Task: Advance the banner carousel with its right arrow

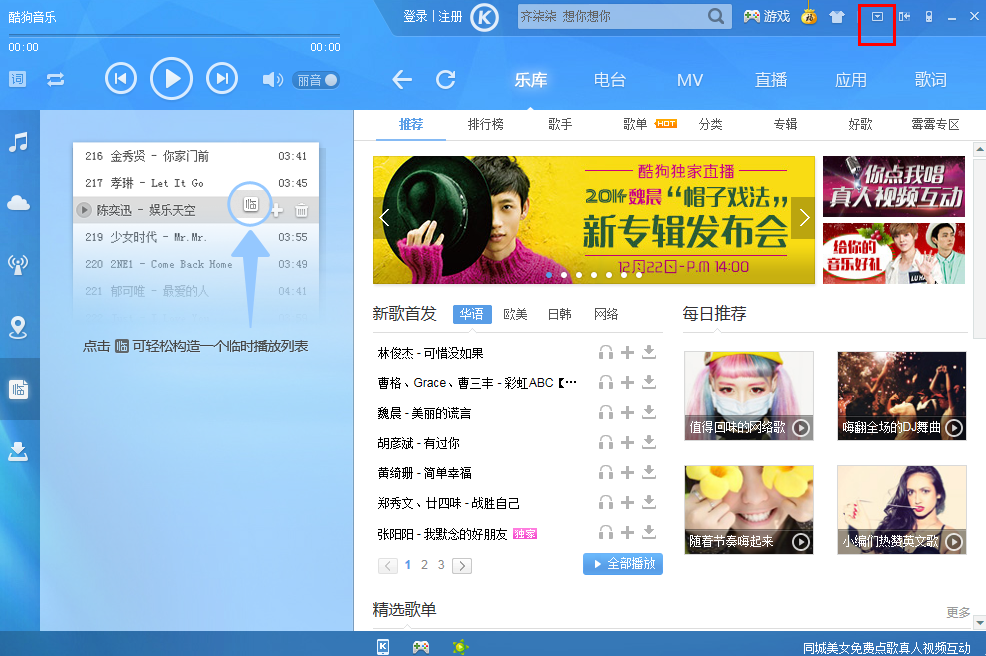Action: [x=804, y=219]
